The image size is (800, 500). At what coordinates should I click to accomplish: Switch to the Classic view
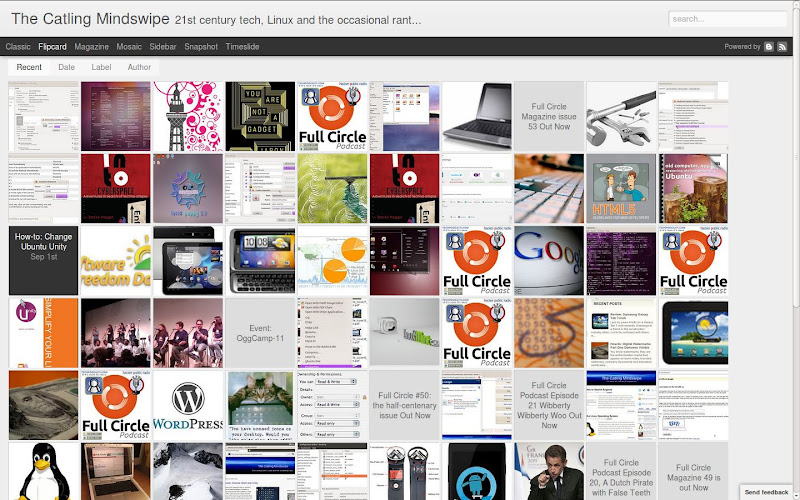click(18, 46)
